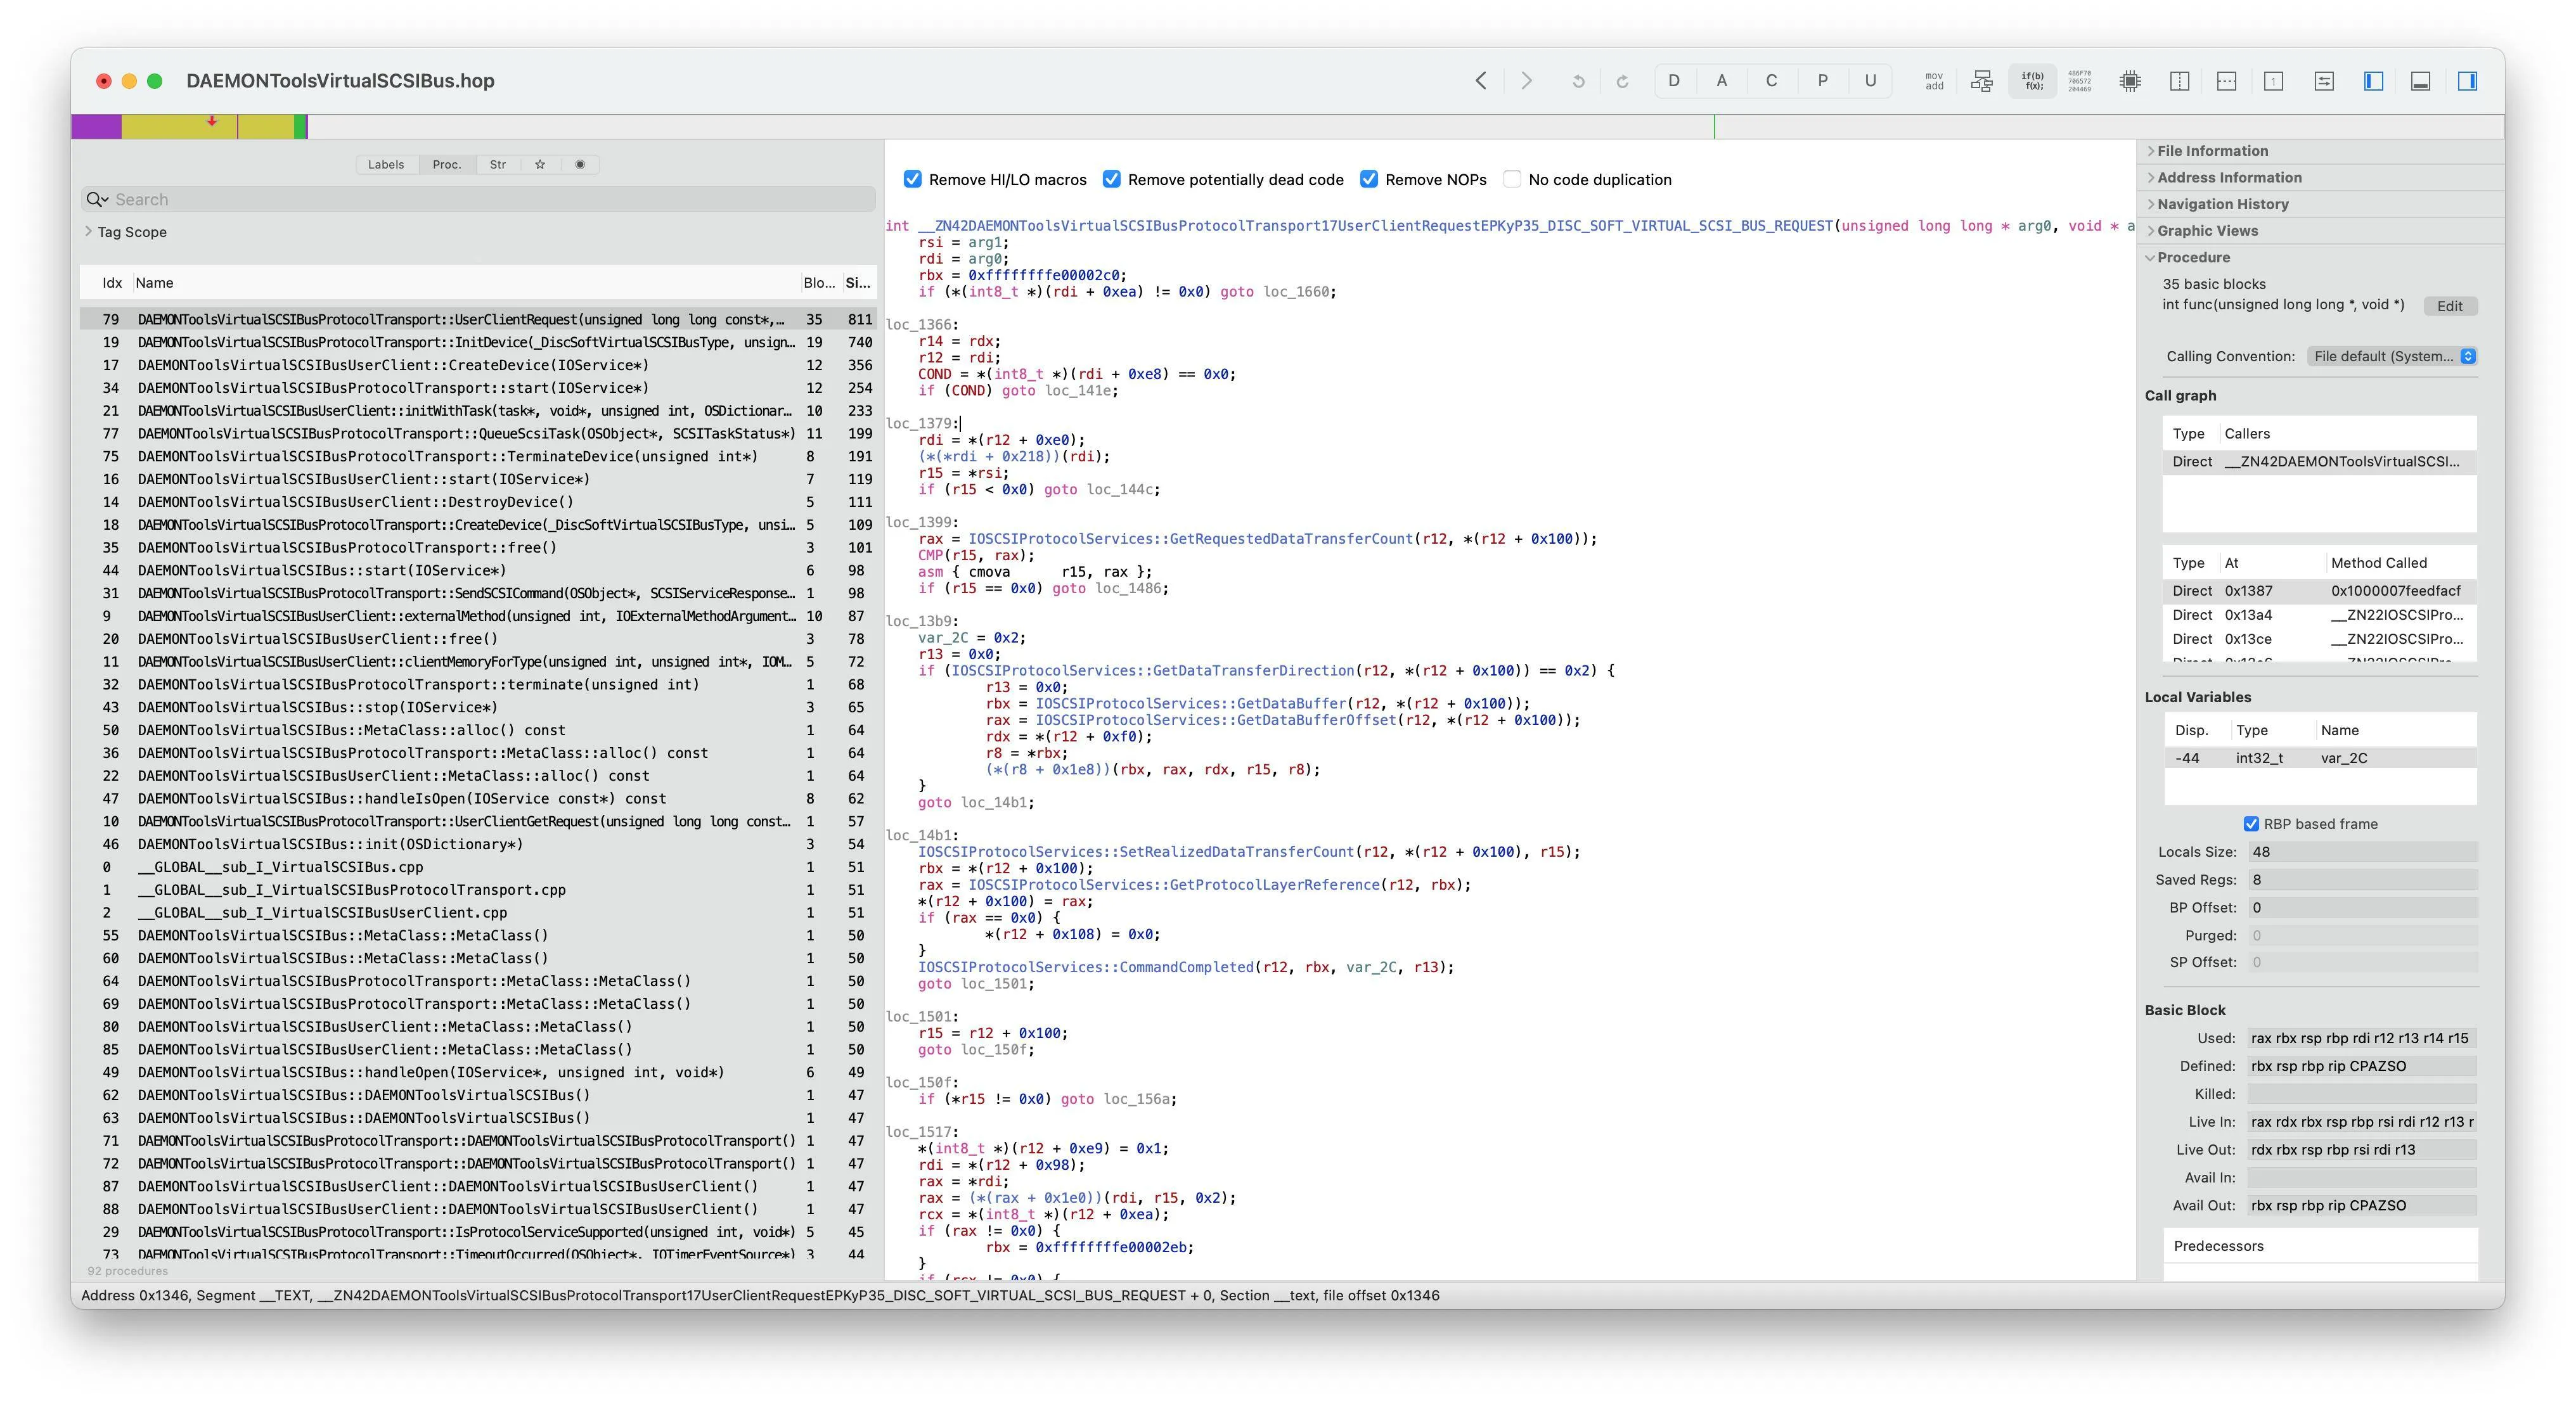The image size is (2576, 1403).
Task: Click the Edit button for procedure signature
Action: (x=2449, y=306)
